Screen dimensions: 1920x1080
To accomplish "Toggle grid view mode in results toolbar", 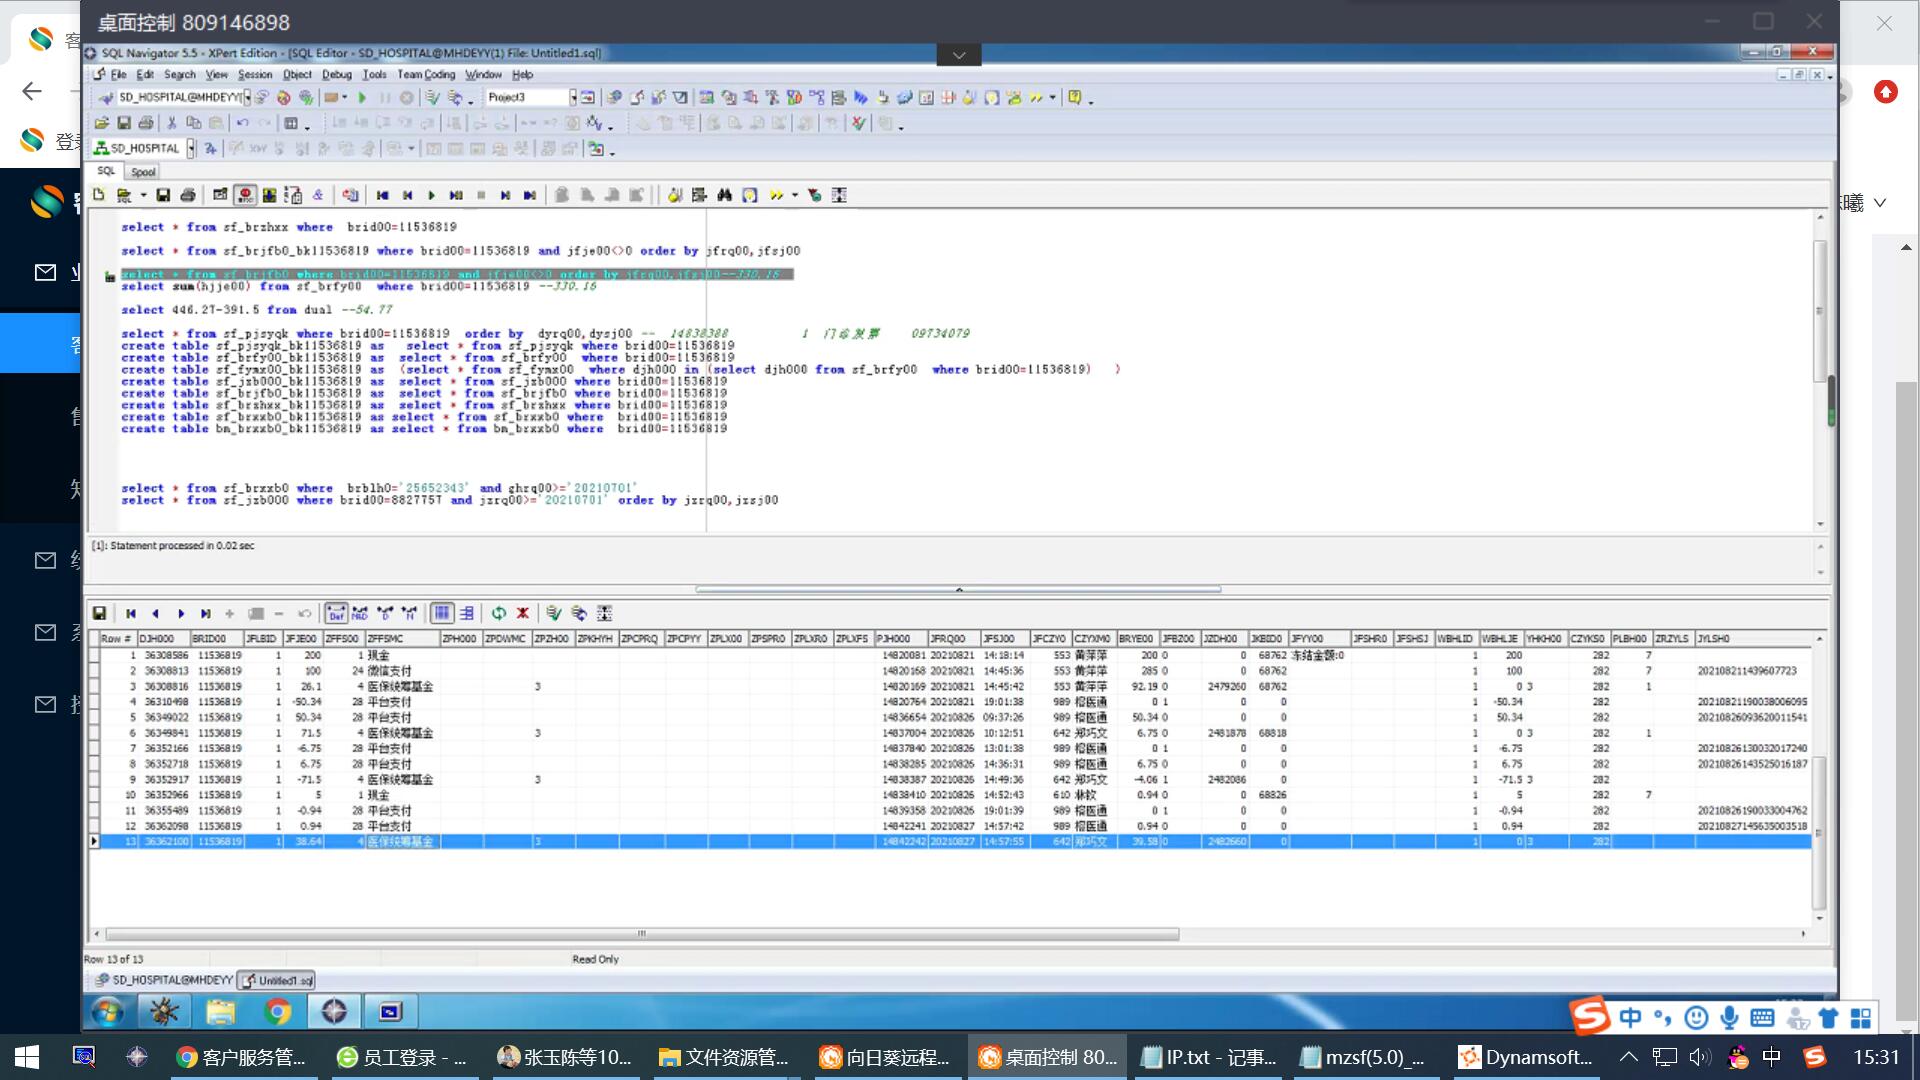I will click(442, 613).
